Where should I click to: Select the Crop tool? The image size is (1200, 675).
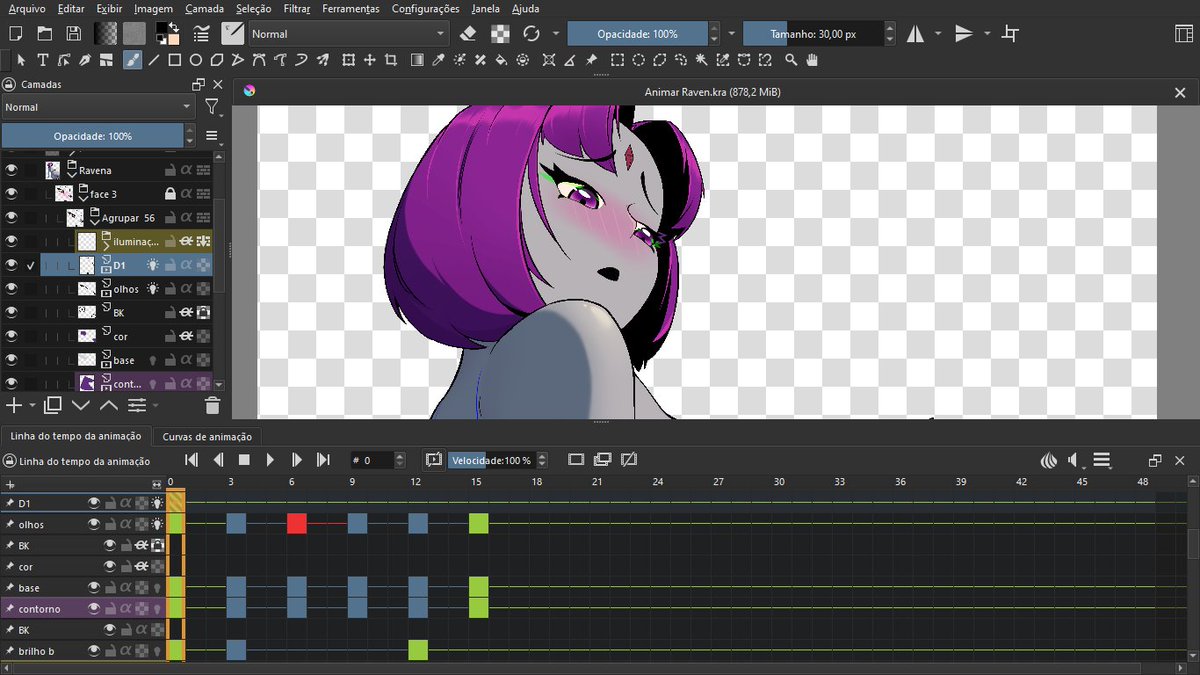[x=391, y=60]
